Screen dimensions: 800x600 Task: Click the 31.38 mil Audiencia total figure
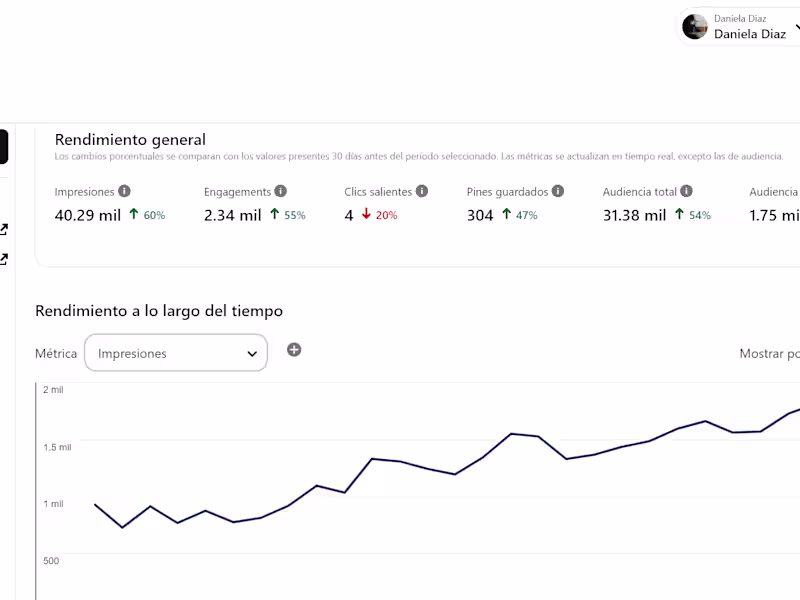[x=634, y=215]
